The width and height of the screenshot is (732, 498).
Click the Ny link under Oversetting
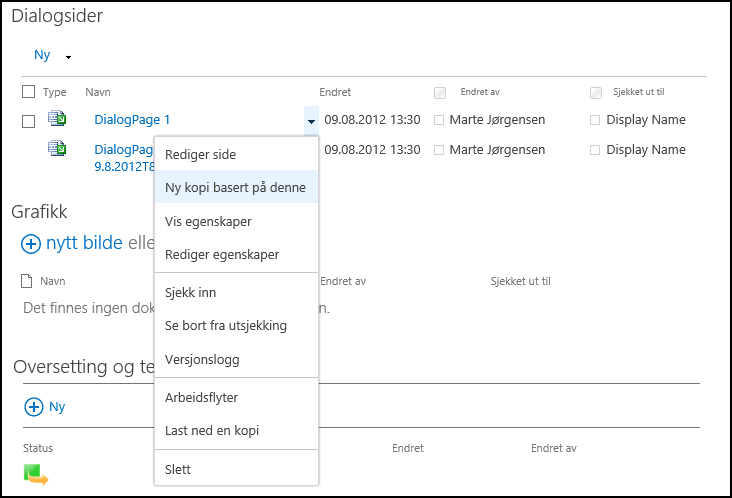[57, 407]
